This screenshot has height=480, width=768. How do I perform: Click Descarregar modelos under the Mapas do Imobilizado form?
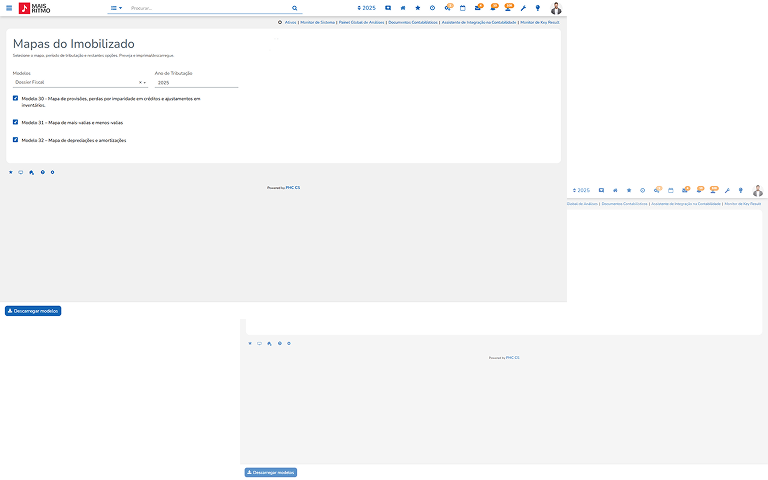point(33,311)
